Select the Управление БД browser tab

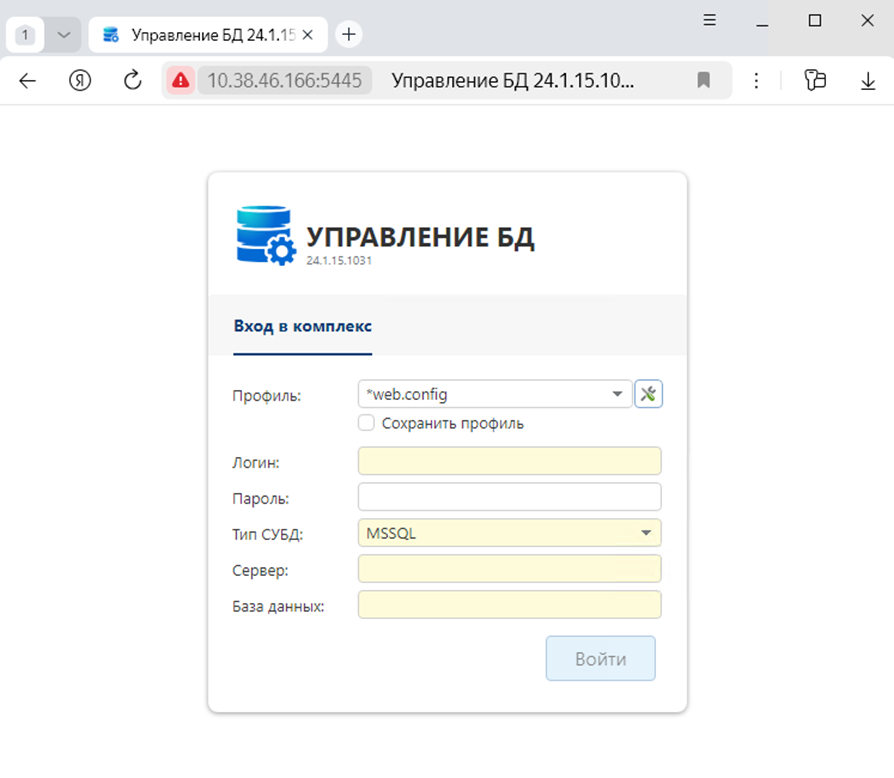[x=208, y=35]
